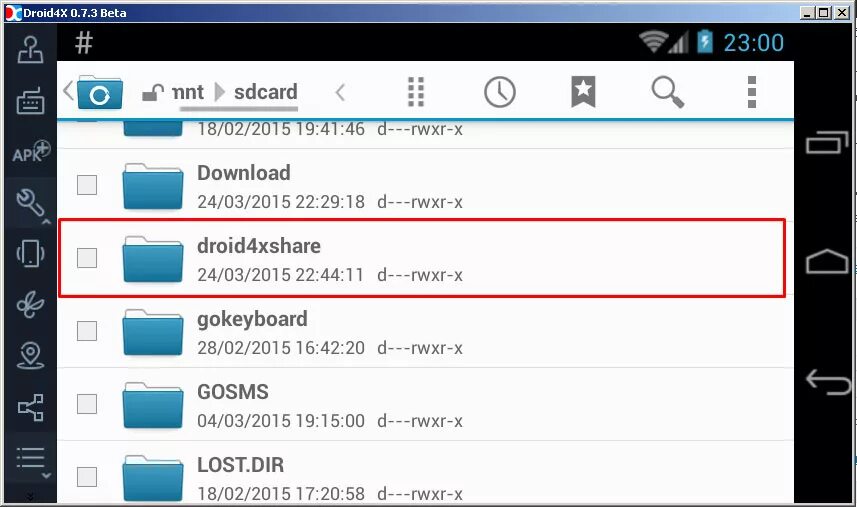Image resolution: width=857 pixels, height=507 pixels.
Task: Click the share sidebar icon
Action: coord(31,407)
